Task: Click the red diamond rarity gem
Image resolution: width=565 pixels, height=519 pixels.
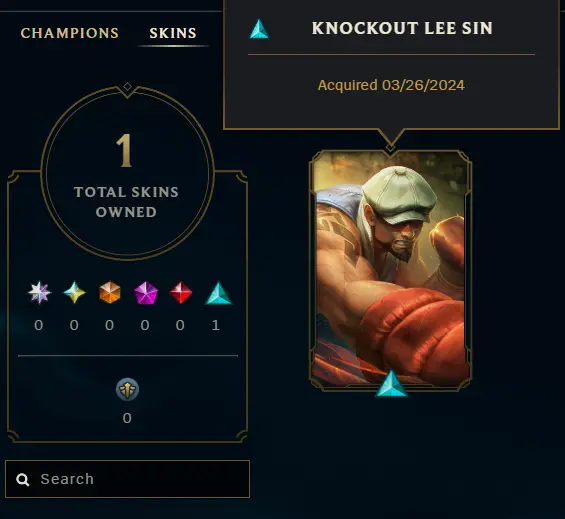Action: click(x=181, y=292)
